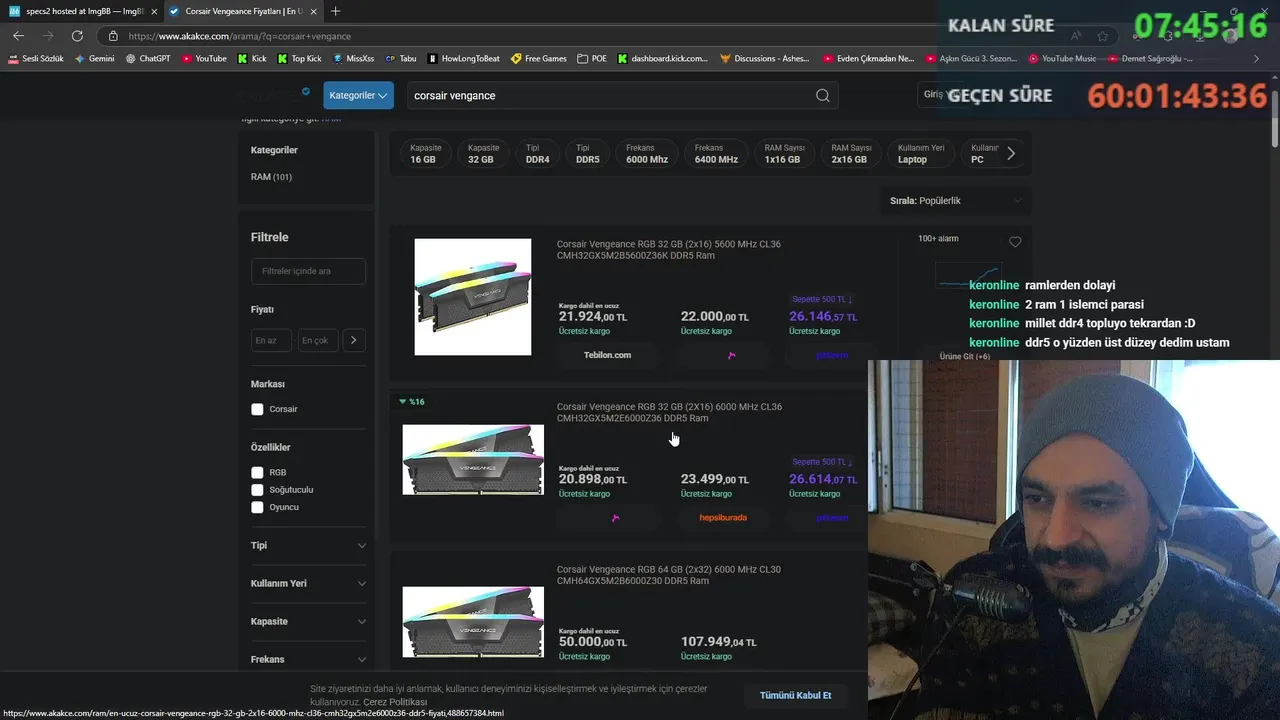This screenshot has width=1280, height=720.
Task: Select the Frekans 6000 Mhz filter chip
Action: (647, 153)
